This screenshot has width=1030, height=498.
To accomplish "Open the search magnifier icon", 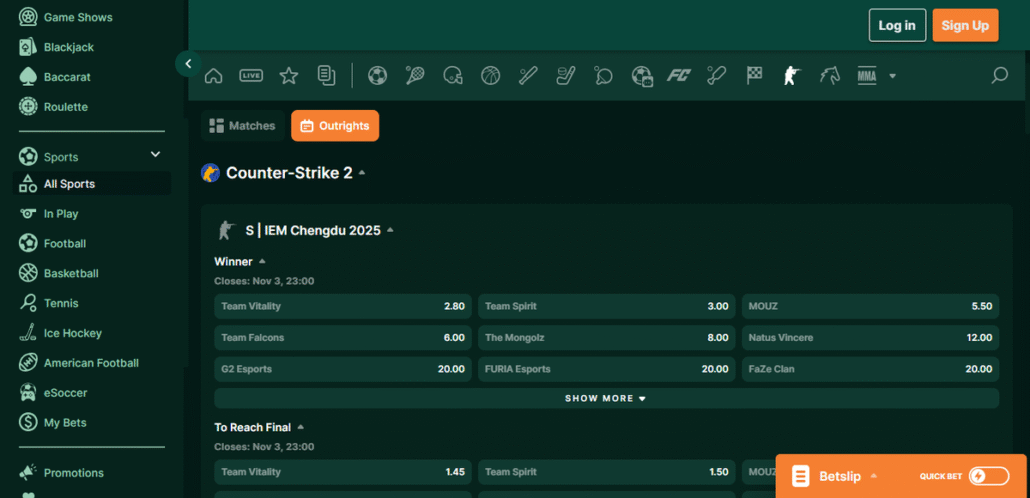I will [998, 75].
